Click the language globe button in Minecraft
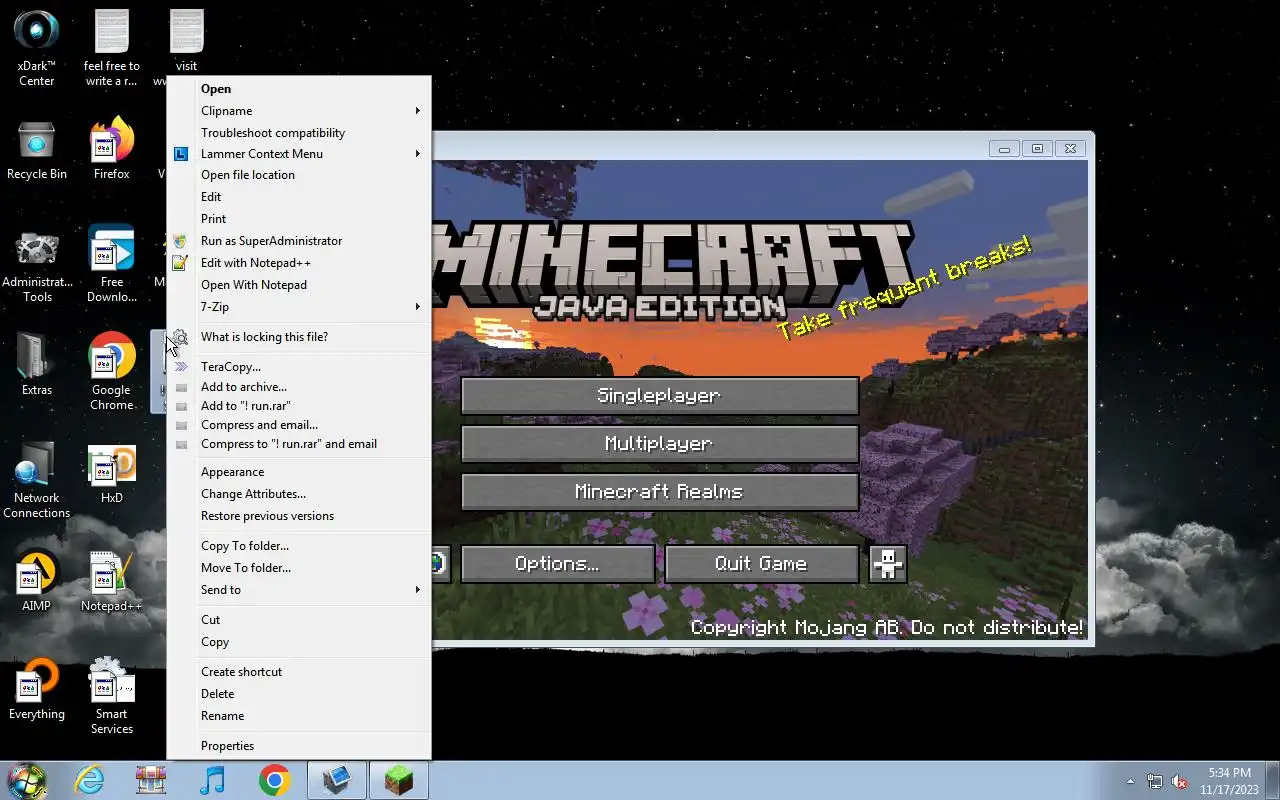Screen dimensions: 1280x800 click(x=441, y=563)
